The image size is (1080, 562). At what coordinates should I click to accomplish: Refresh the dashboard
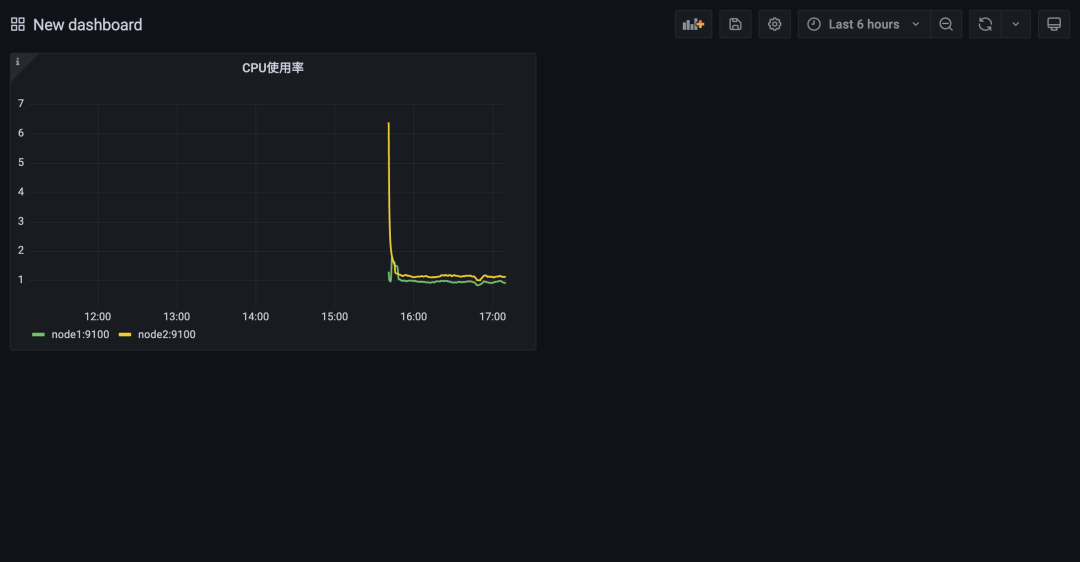pyautogui.click(x=985, y=24)
